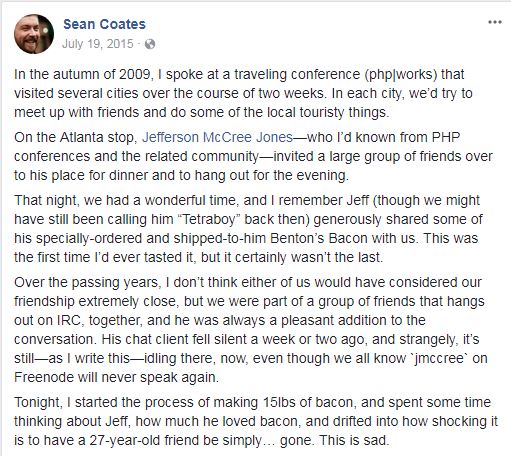Click the nickname “Tetraboy” in the text

(x=210, y=219)
